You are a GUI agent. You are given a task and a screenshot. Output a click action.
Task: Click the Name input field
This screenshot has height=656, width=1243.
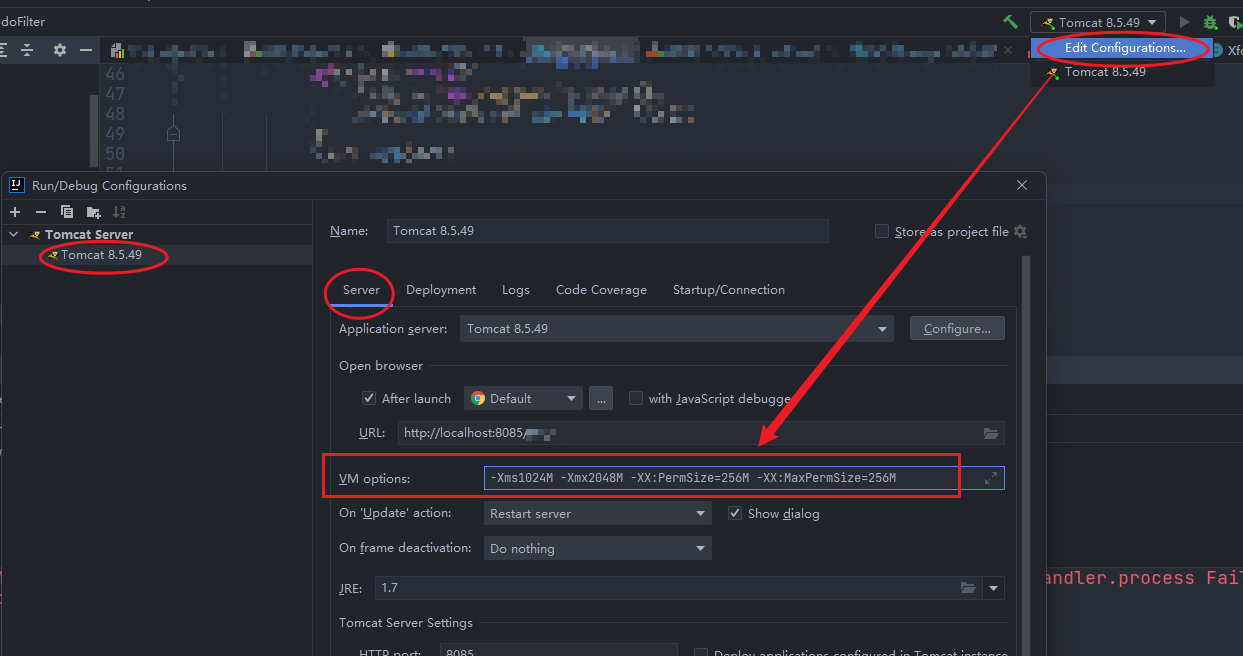click(608, 231)
